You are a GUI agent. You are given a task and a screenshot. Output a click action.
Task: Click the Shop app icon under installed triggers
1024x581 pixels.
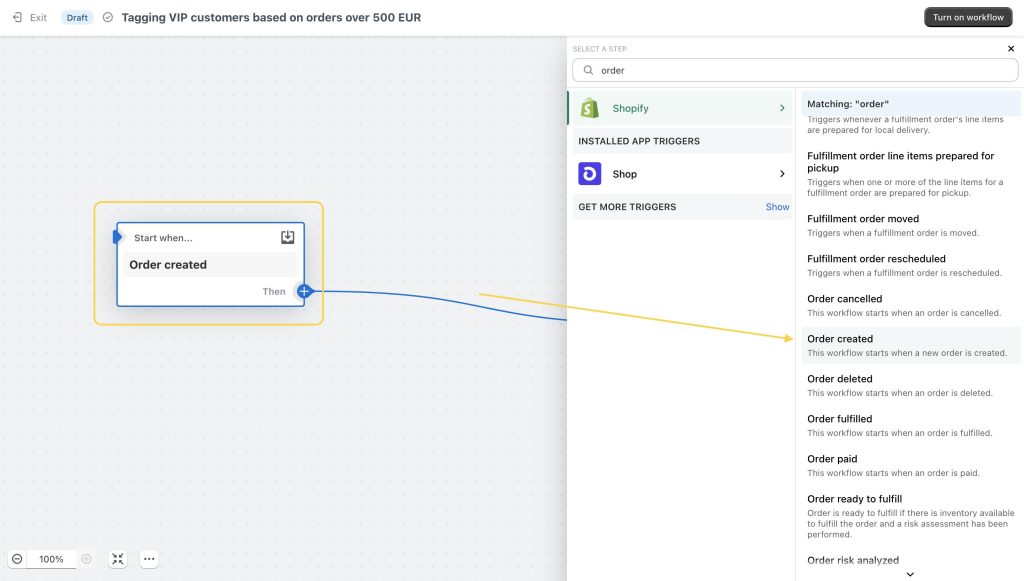click(590, 173)
